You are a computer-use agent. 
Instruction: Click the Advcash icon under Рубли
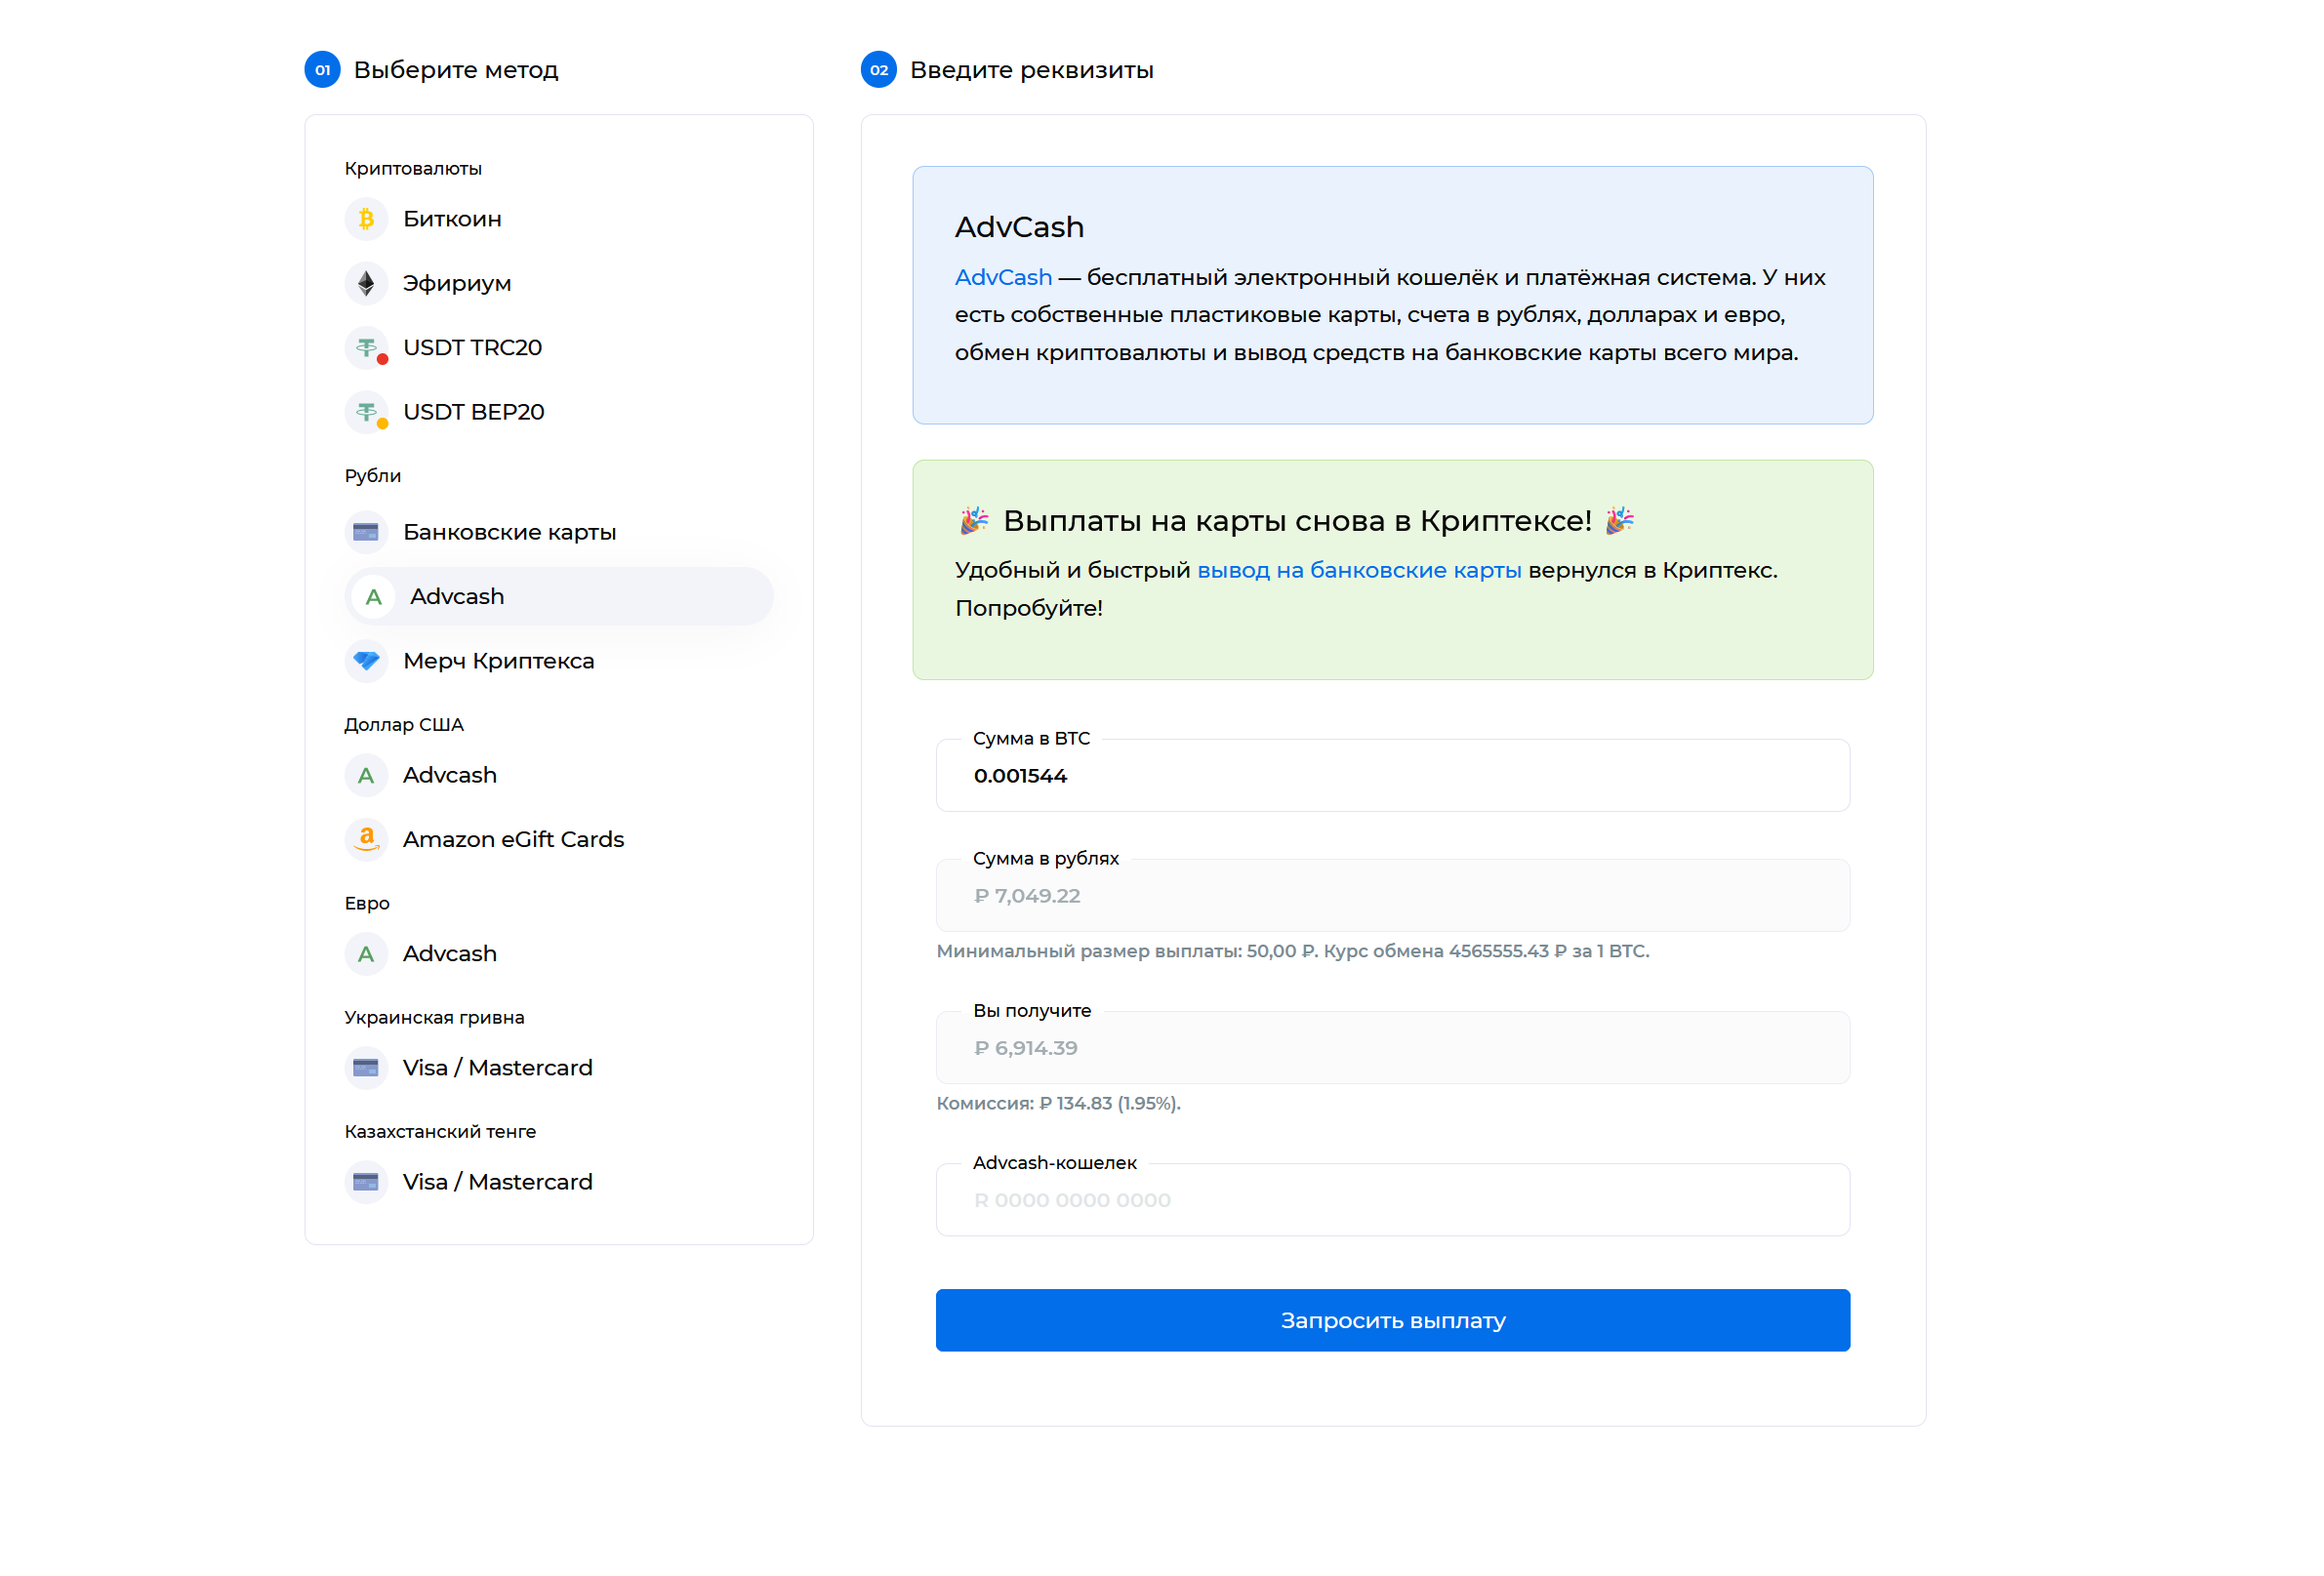(x=373, y=596)
